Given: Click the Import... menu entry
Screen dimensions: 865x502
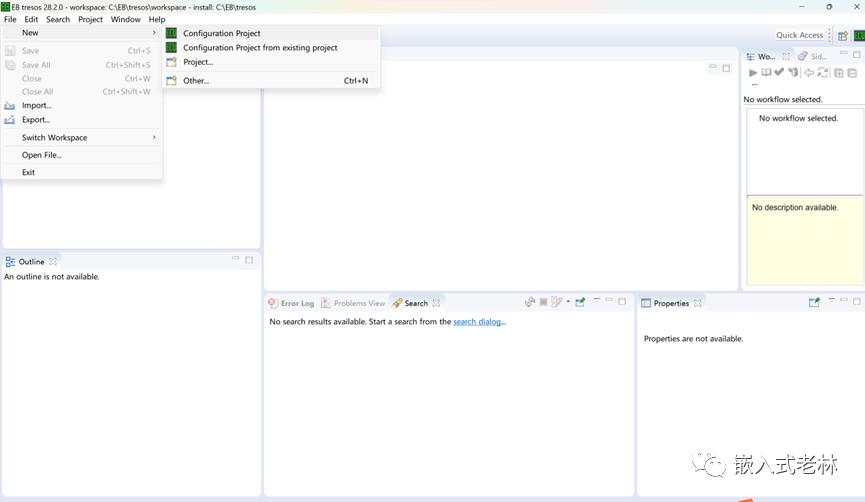Looking at the screenshot, I should 83,105.
